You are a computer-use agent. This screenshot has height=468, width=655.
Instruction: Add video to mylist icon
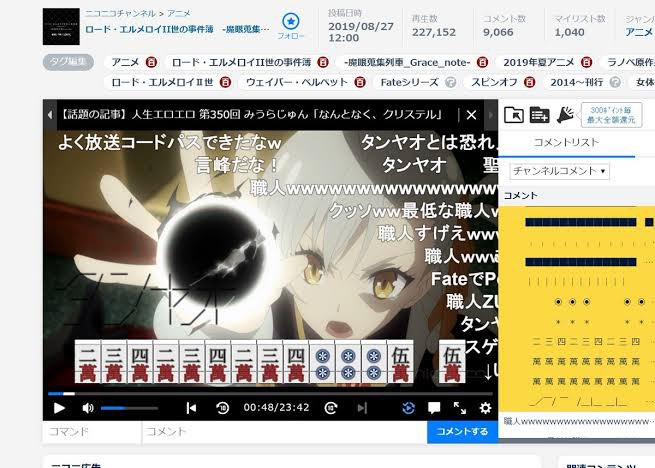539,114
